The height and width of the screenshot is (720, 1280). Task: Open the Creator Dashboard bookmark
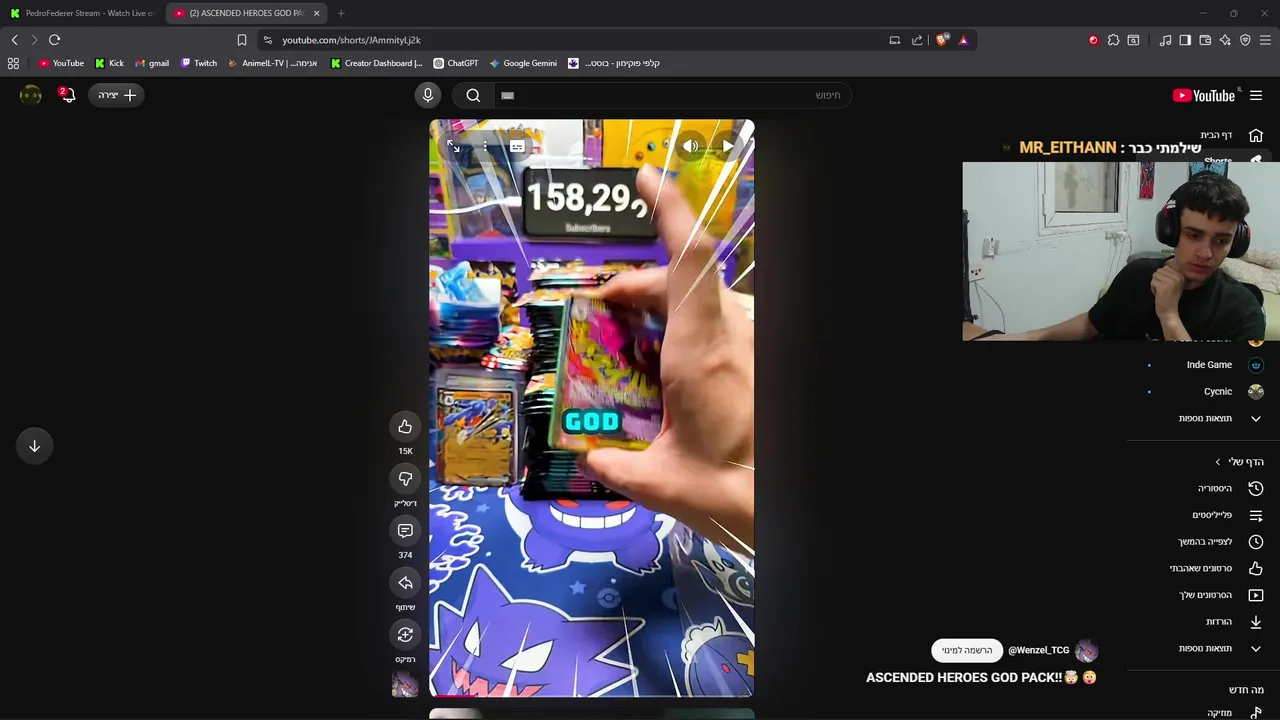coord(376,63)
